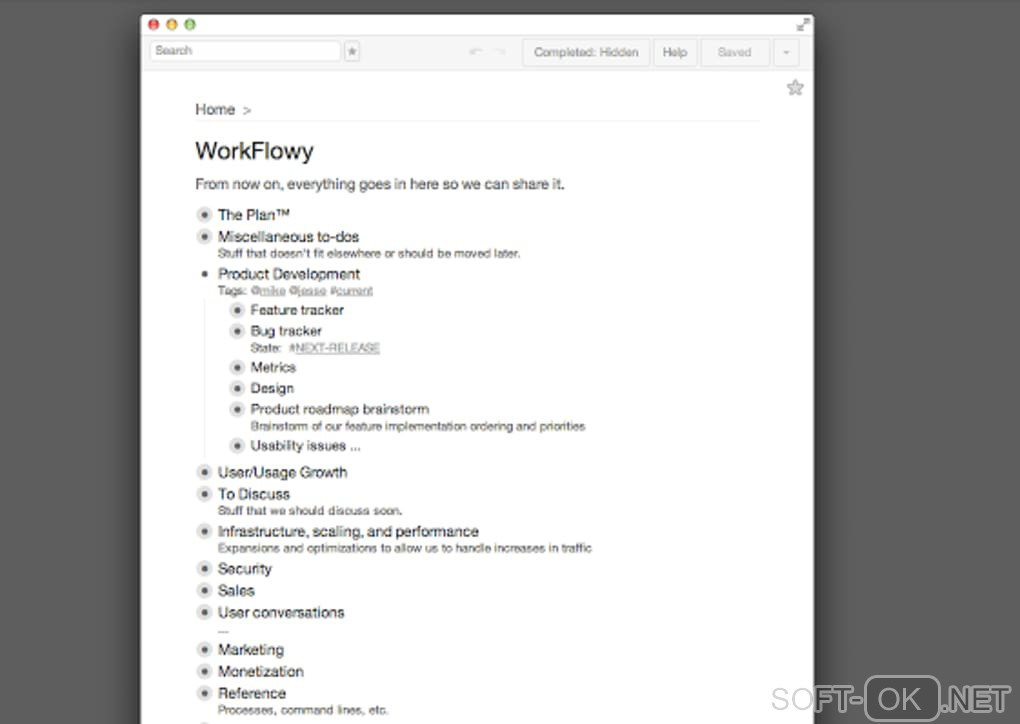Click the WorkFlowy title heading
The width and height of the screenshot is (1020, 724).
[x=254, y=151]
